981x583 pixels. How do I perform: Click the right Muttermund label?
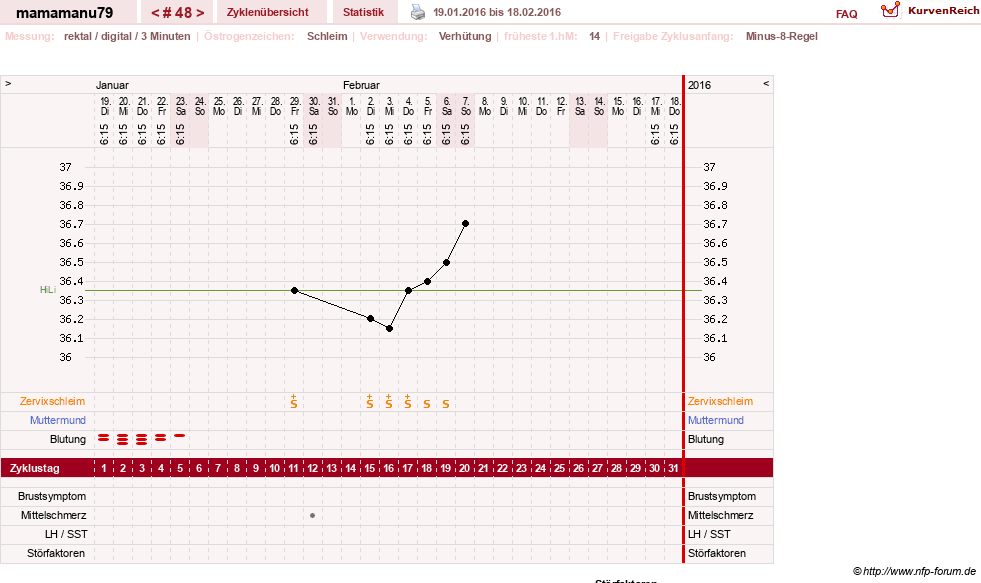point(716,420)
